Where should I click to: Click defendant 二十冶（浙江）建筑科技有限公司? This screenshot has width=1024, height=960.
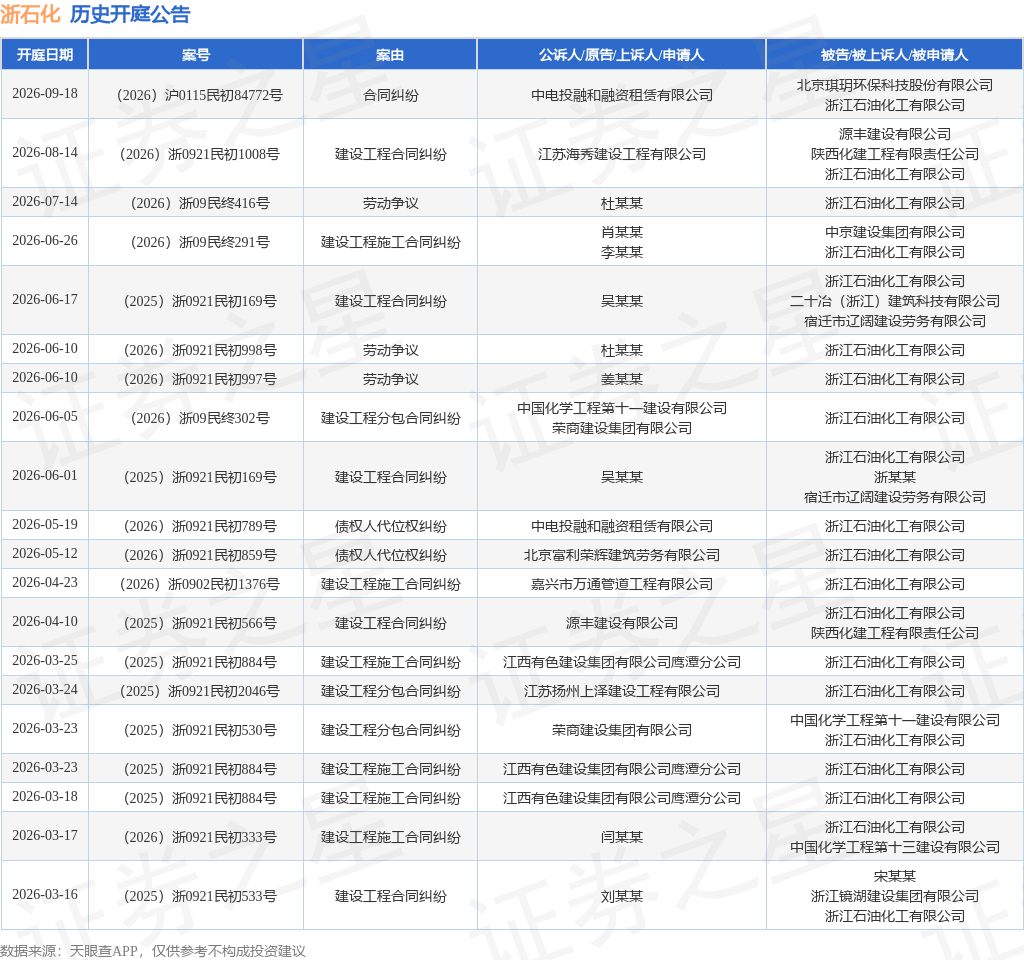point(895,301)
